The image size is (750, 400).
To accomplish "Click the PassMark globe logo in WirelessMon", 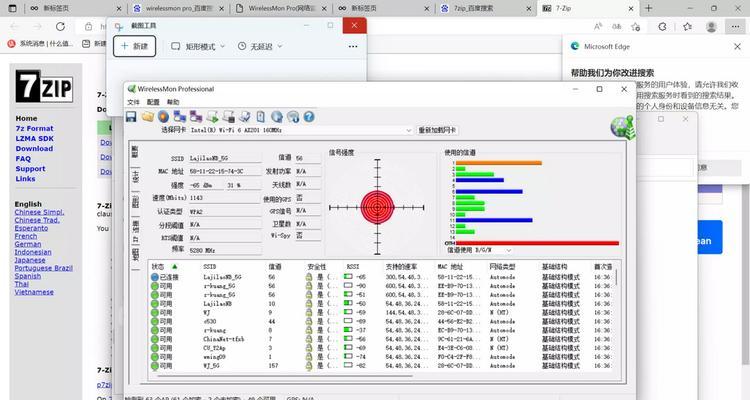I will click(622, 128).
